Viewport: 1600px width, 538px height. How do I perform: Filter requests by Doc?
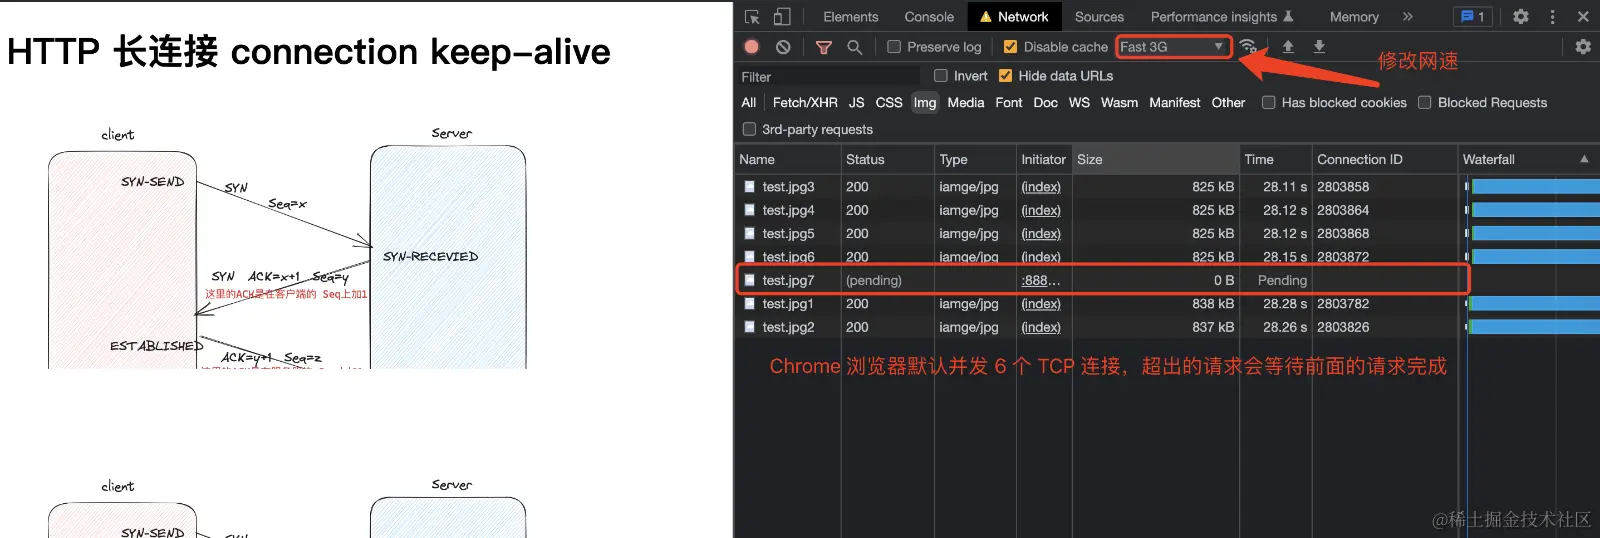(1046, 103)
